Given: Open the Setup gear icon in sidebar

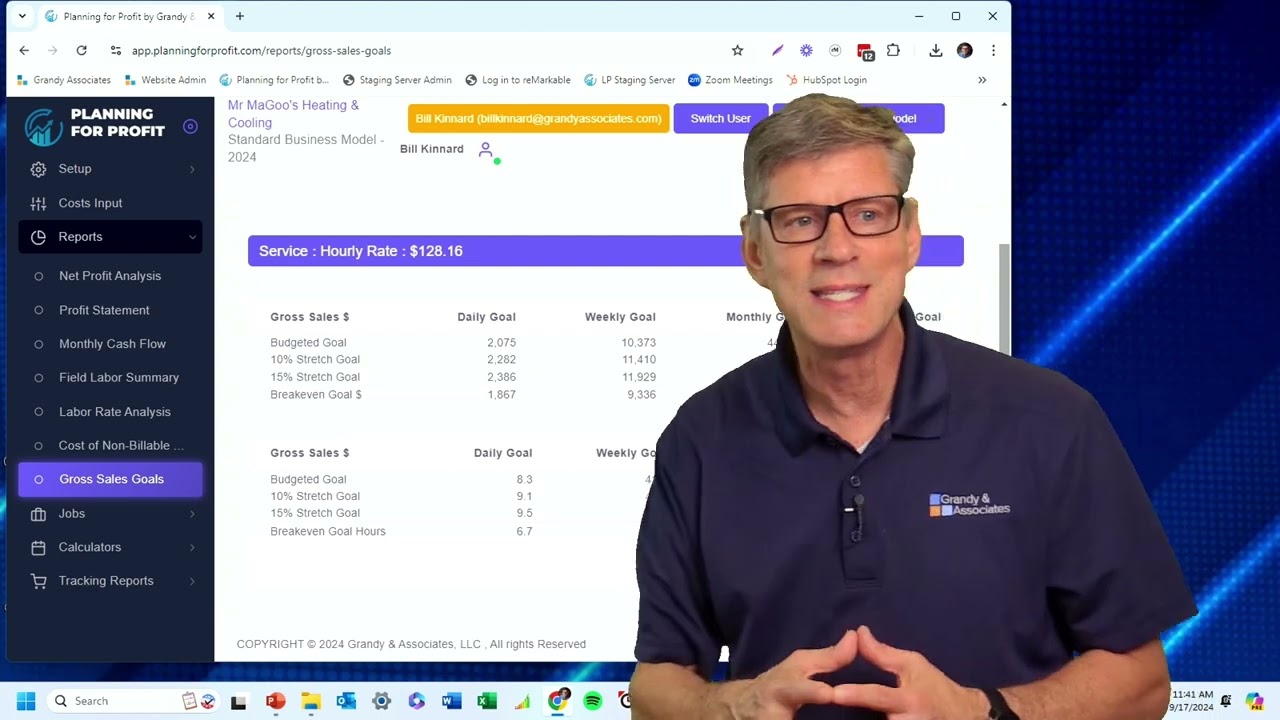Looking at the screenshot, I should click(38, 169).
